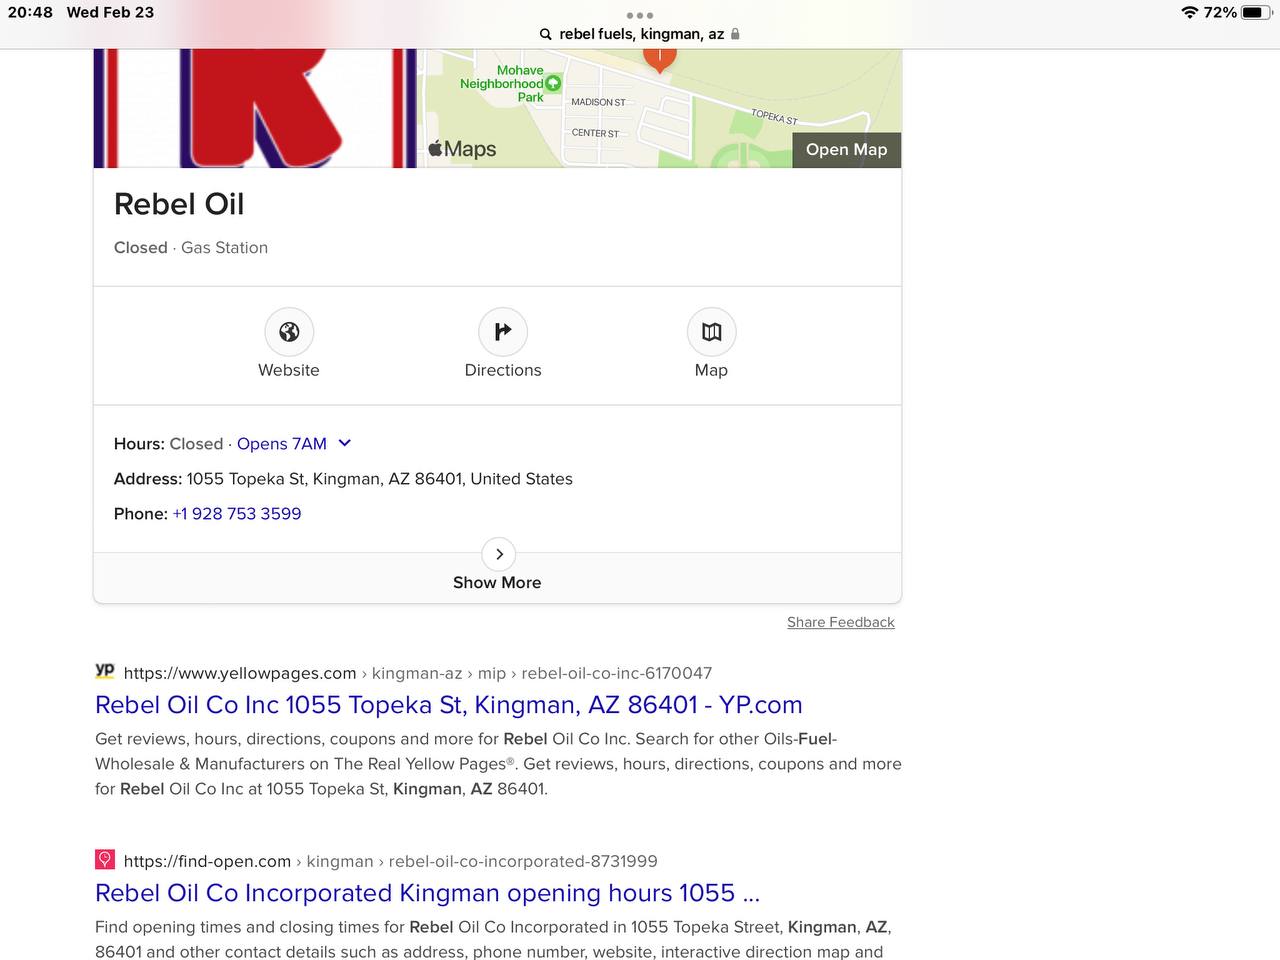Tap TOPEKA ST label on map

774,117
